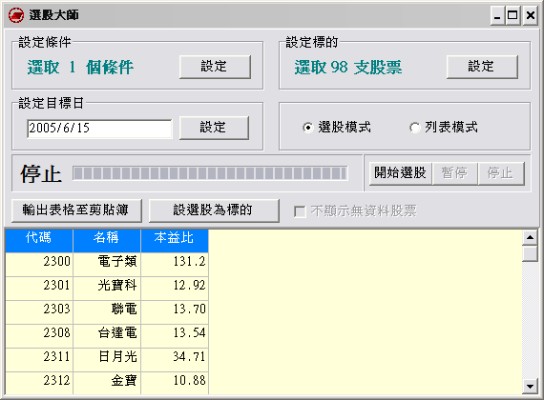Toggle the 不顯示無資料股票 checkbox
Viewport: 544px width, 400px height.
[x=300, y=211]
